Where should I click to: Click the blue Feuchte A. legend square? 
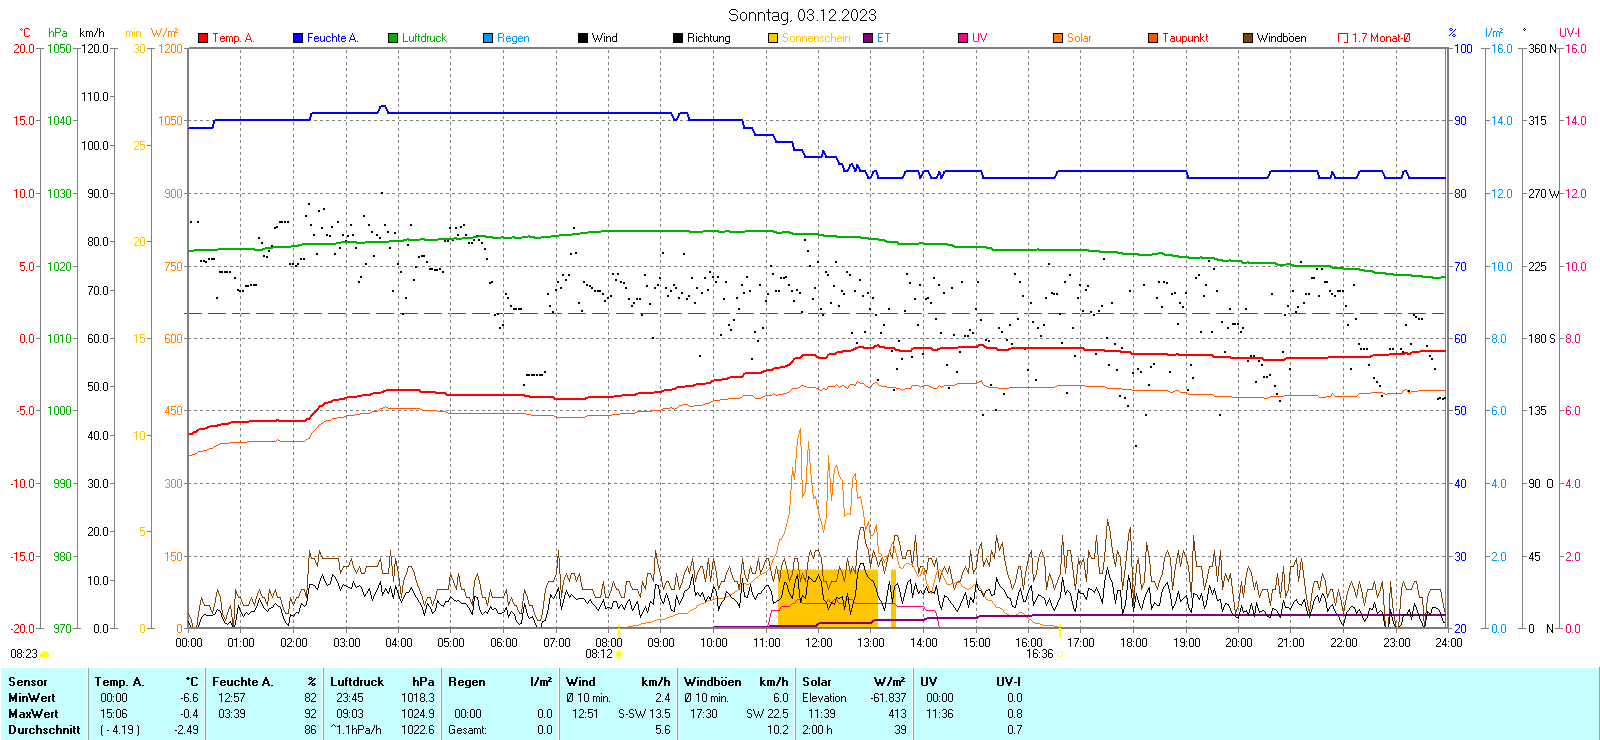click(x=298, y=38)
